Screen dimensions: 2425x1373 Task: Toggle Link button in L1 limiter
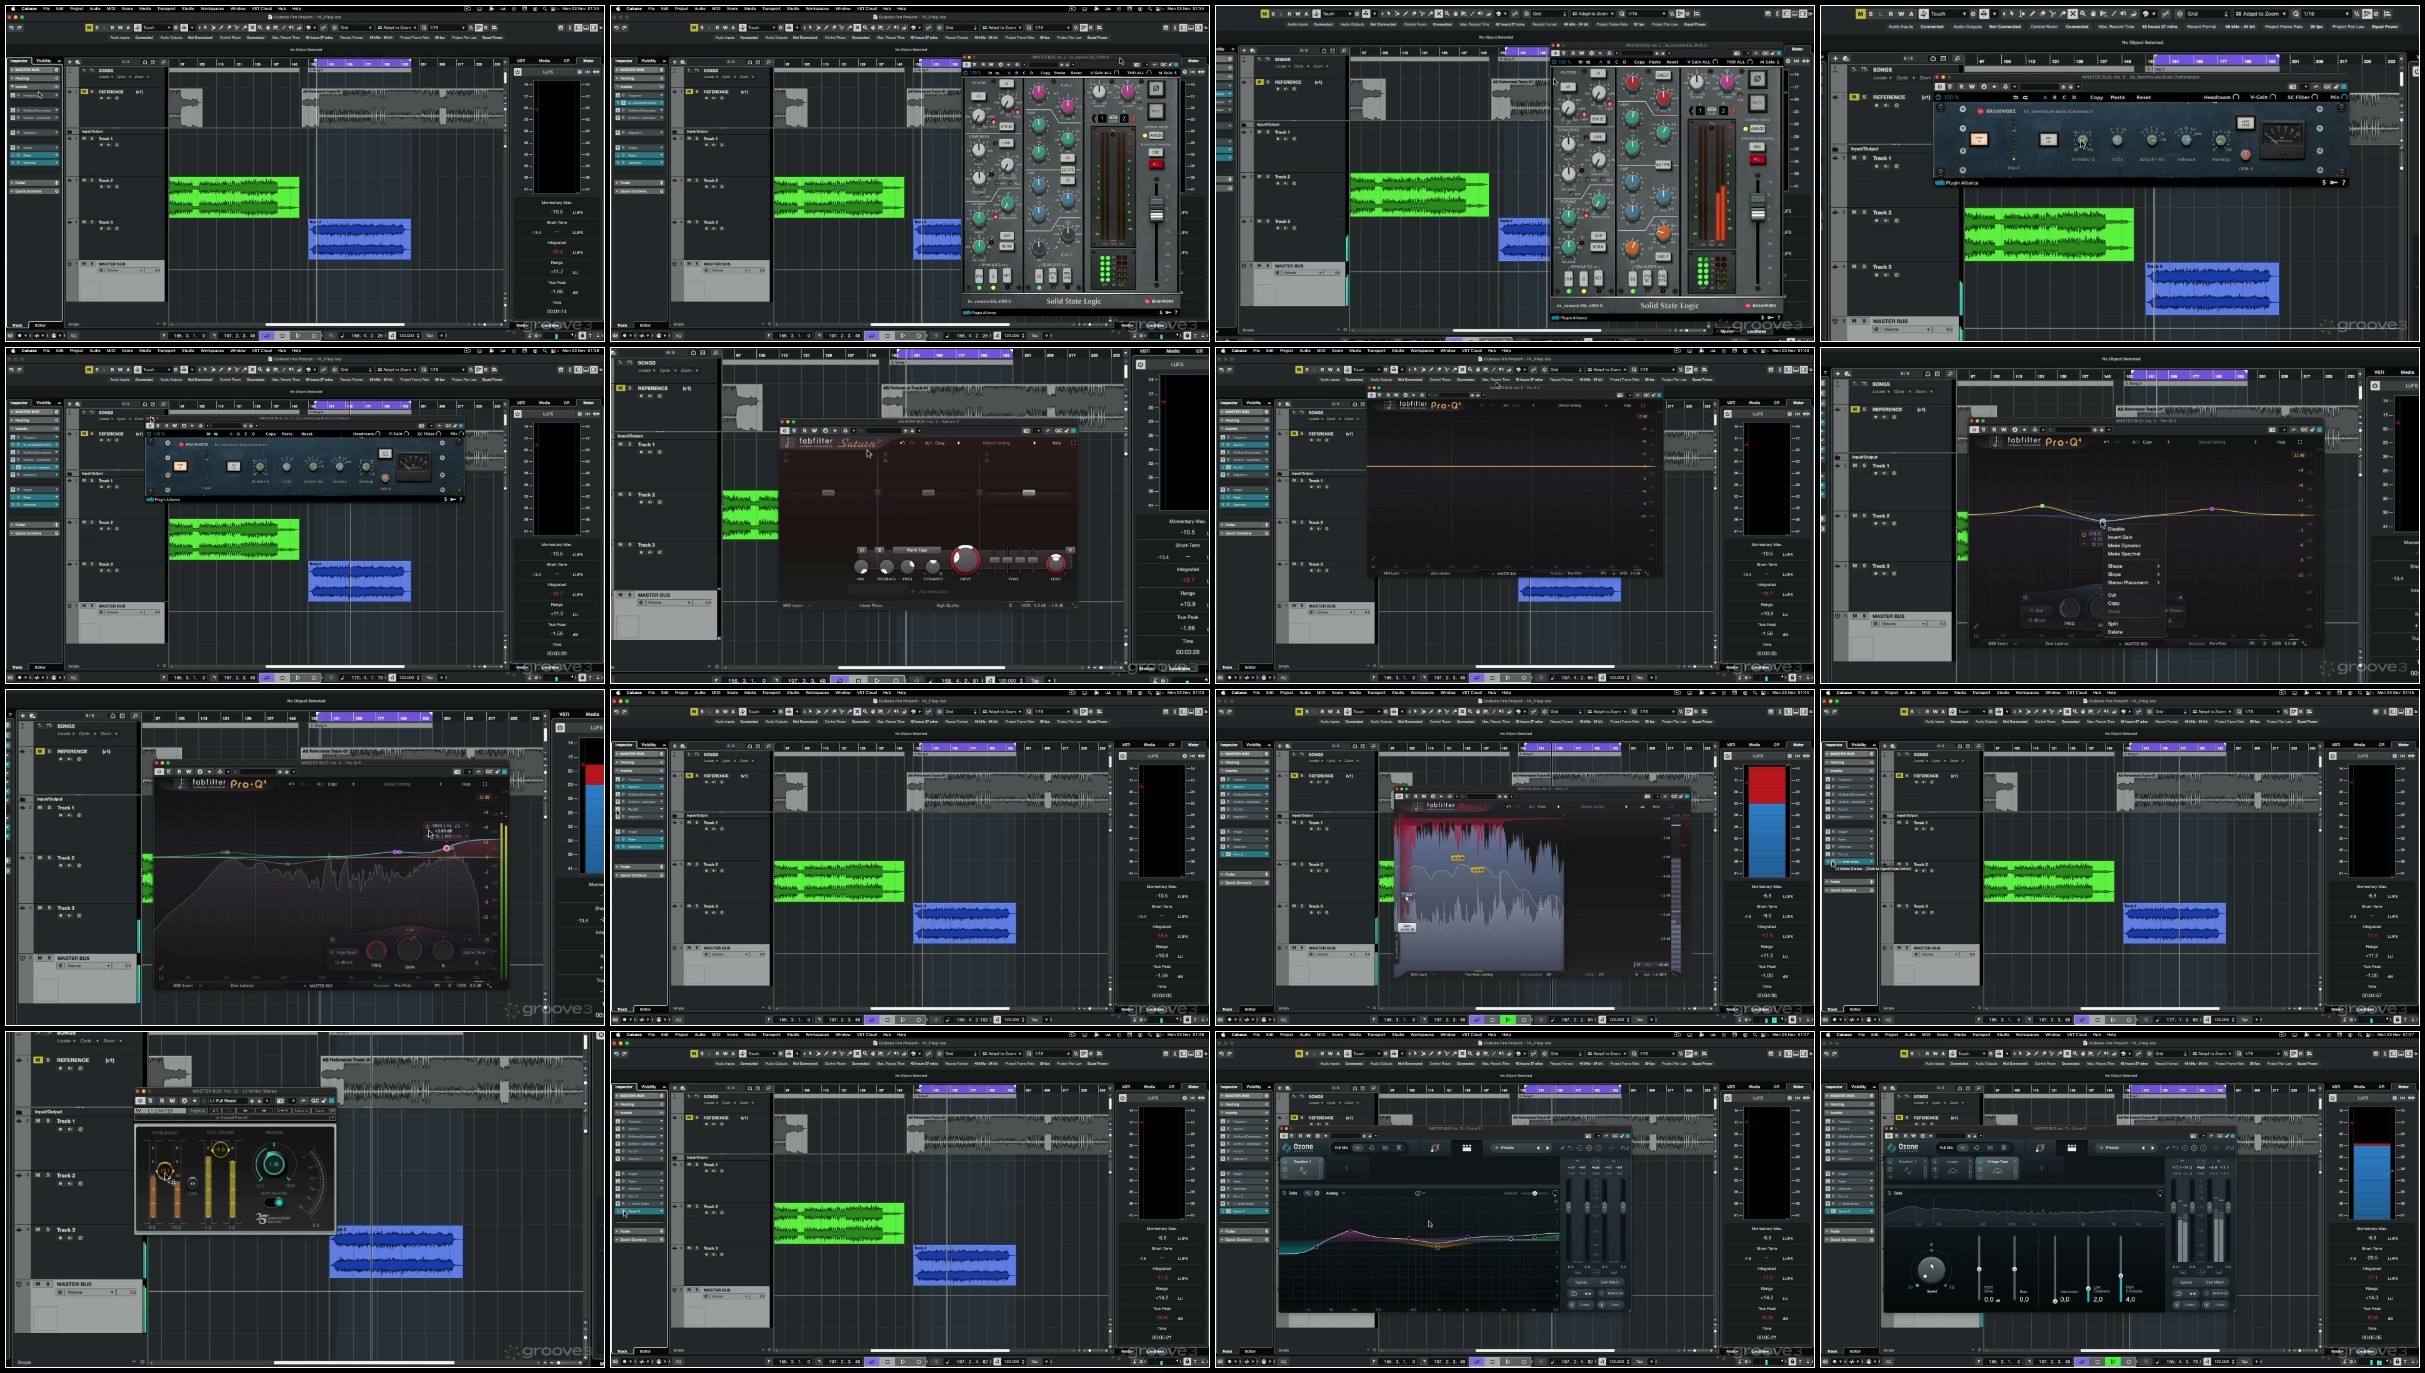(192, 1183)
